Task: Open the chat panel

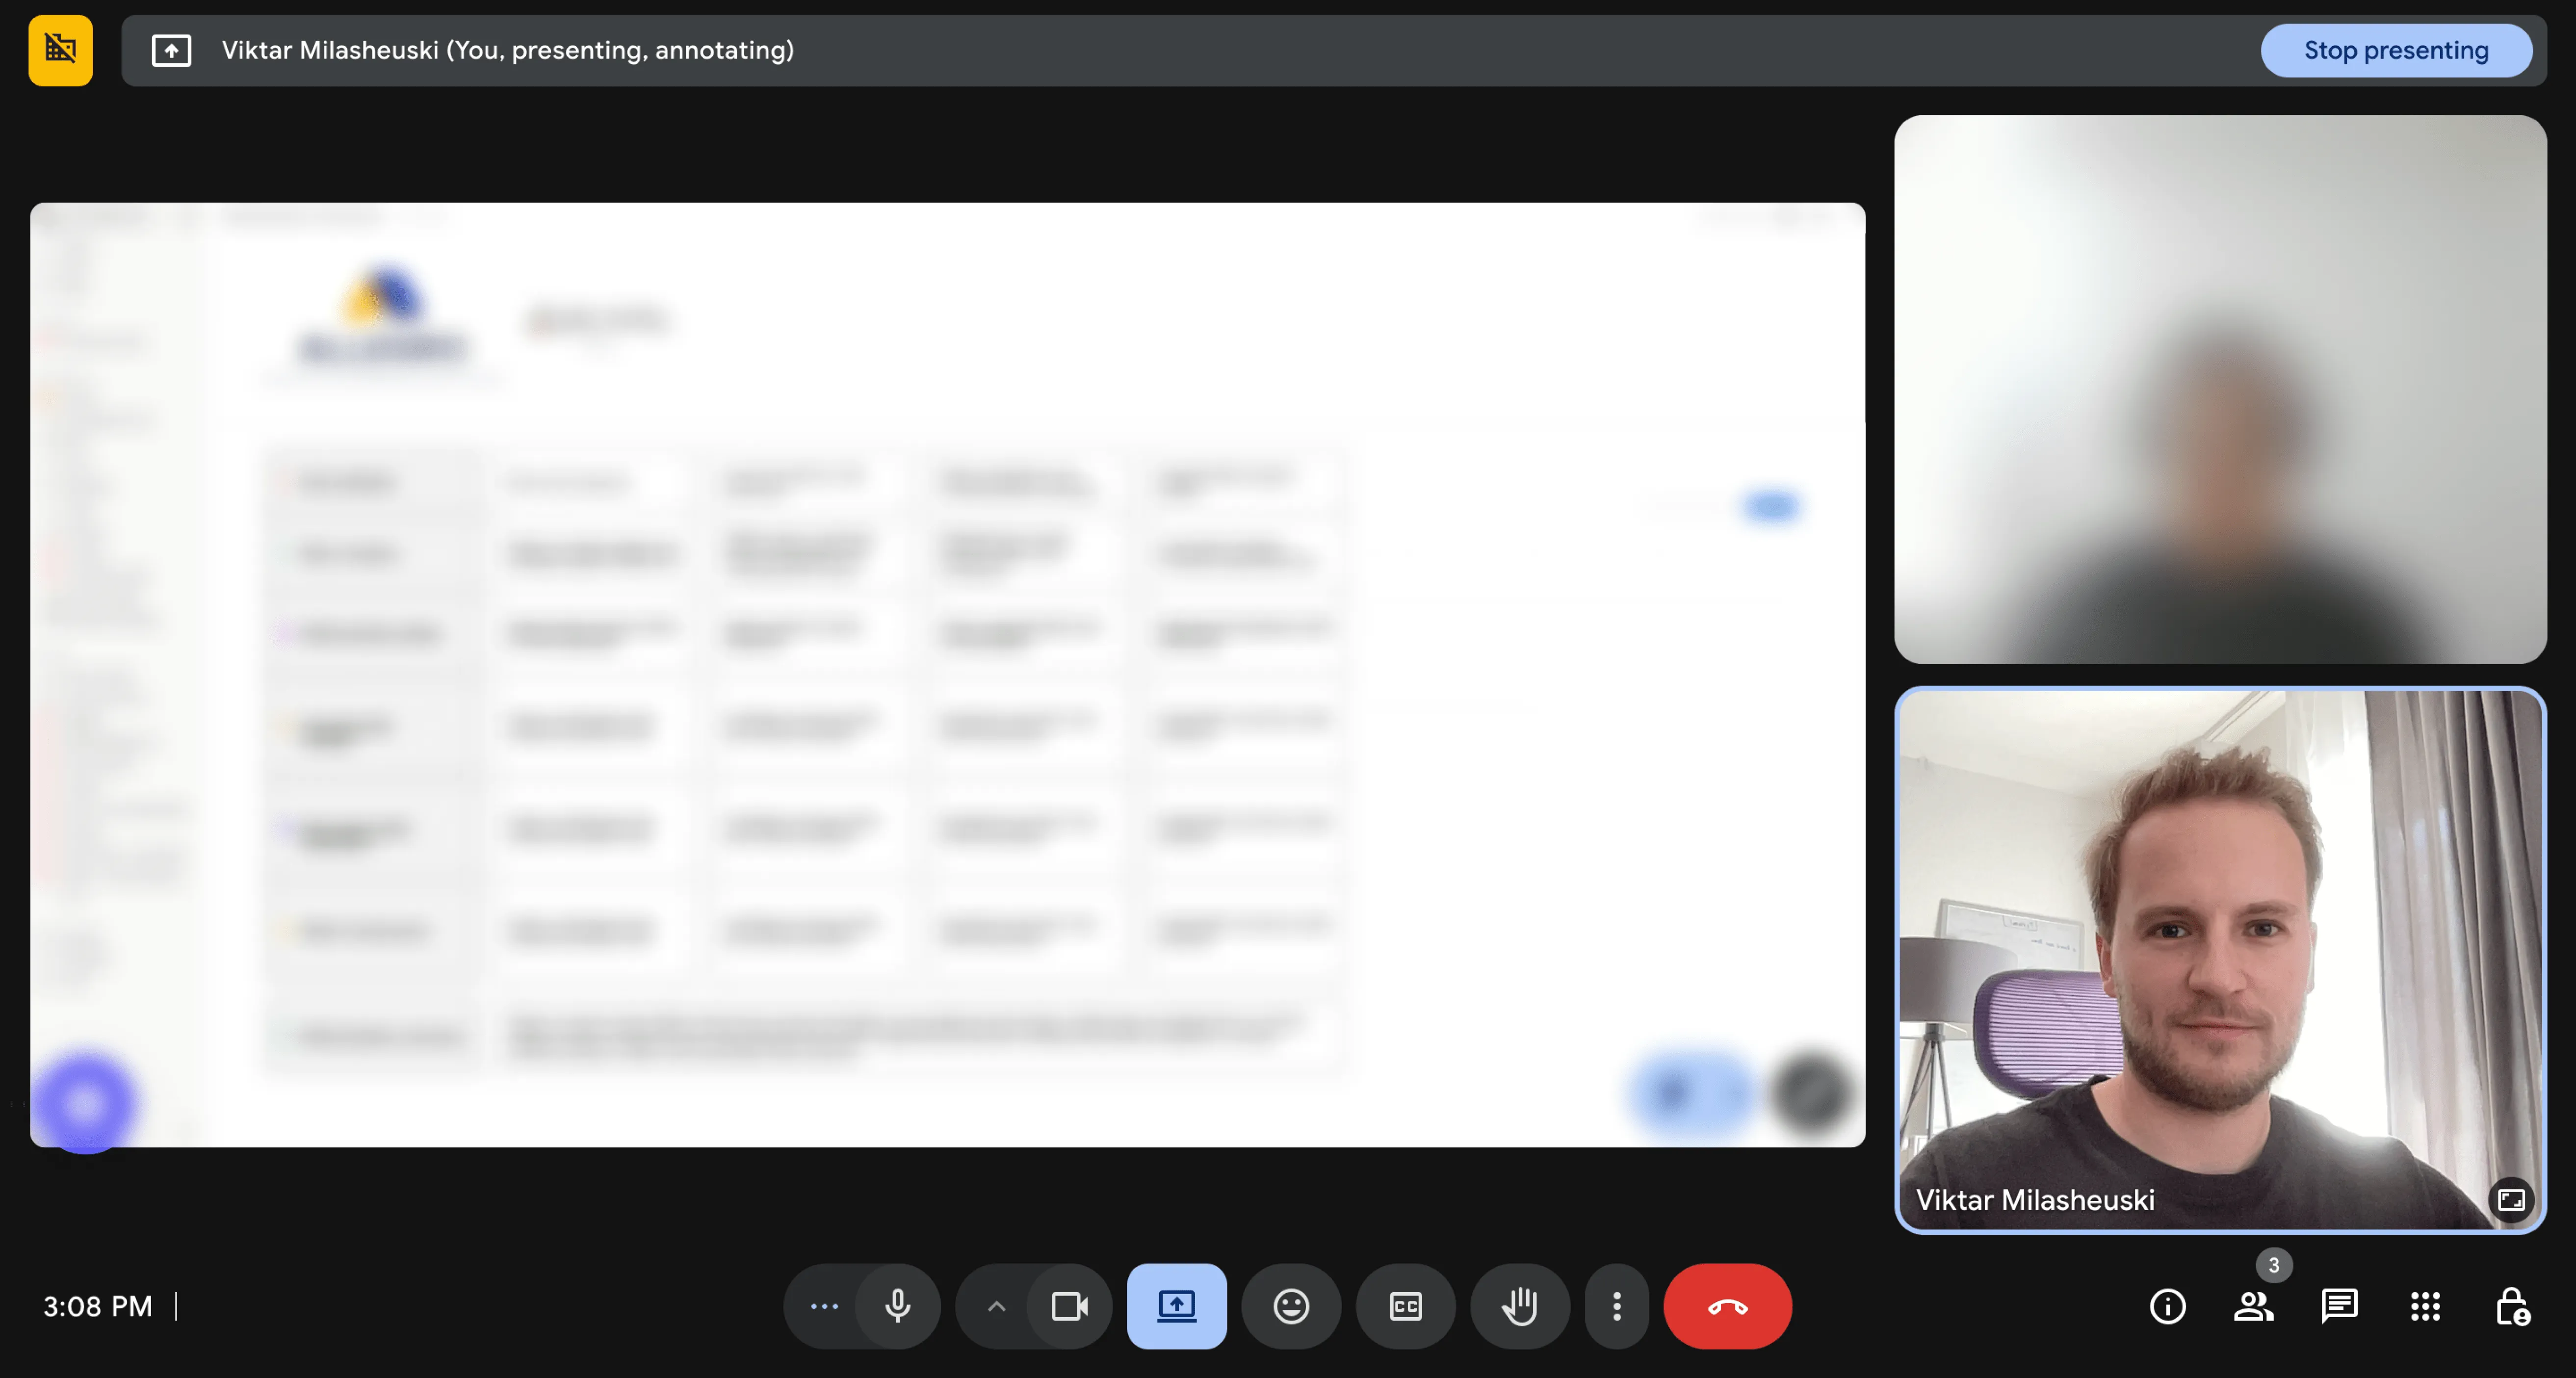Action: (x=2339, y=1306)
